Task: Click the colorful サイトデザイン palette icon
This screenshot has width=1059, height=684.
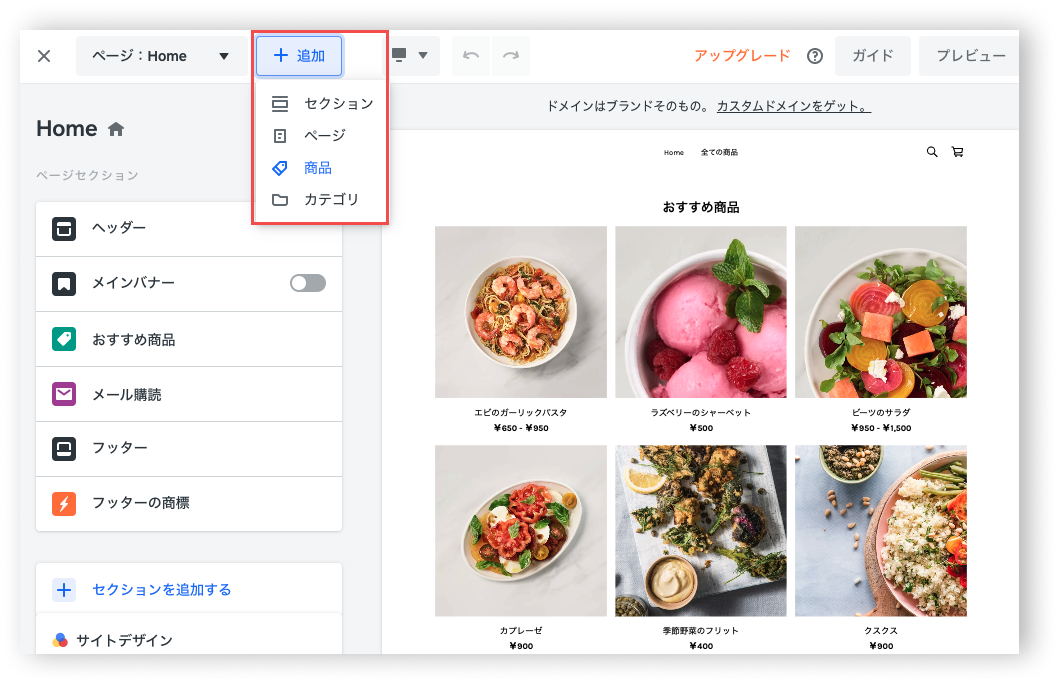Action: coord(60,640)
